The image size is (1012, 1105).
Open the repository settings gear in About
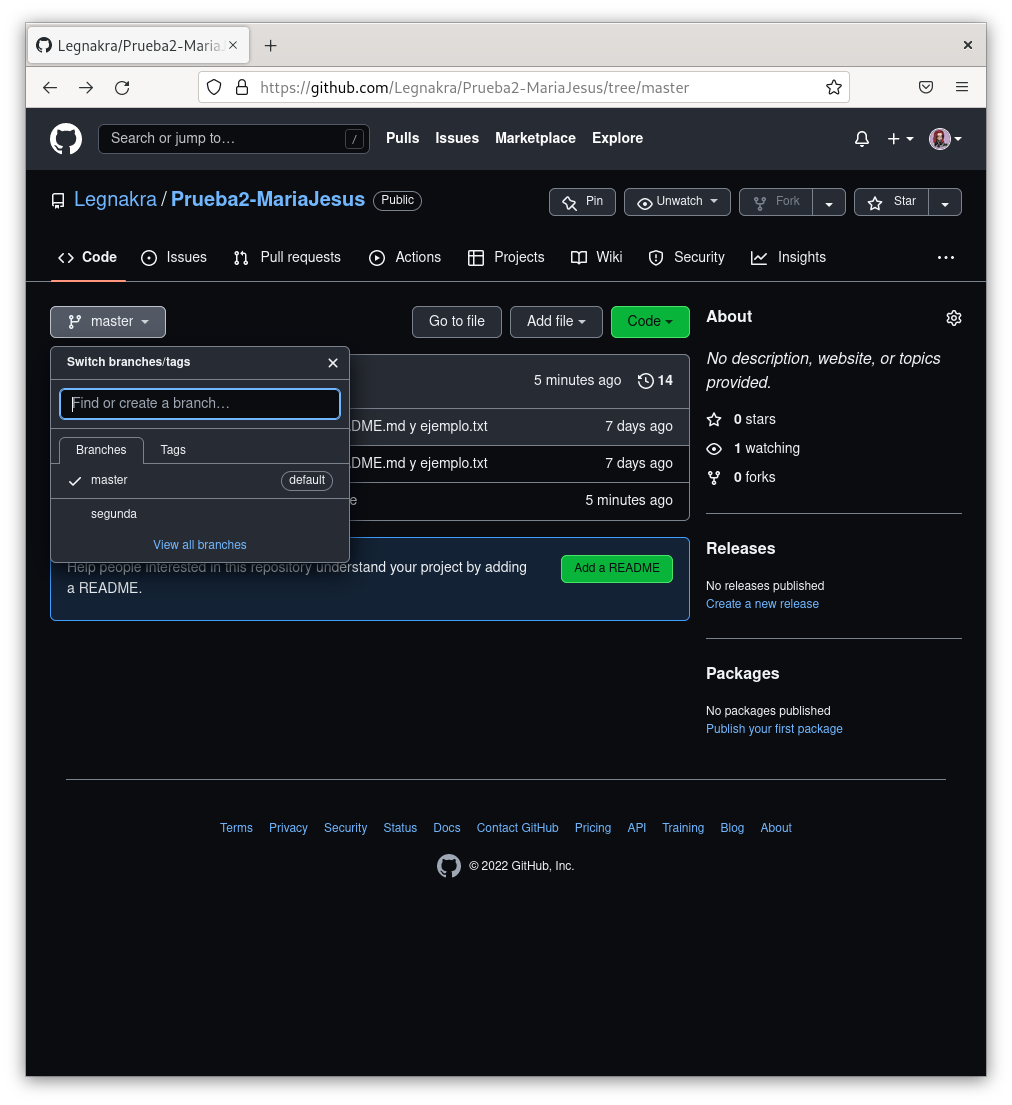(x=953, y=318)
